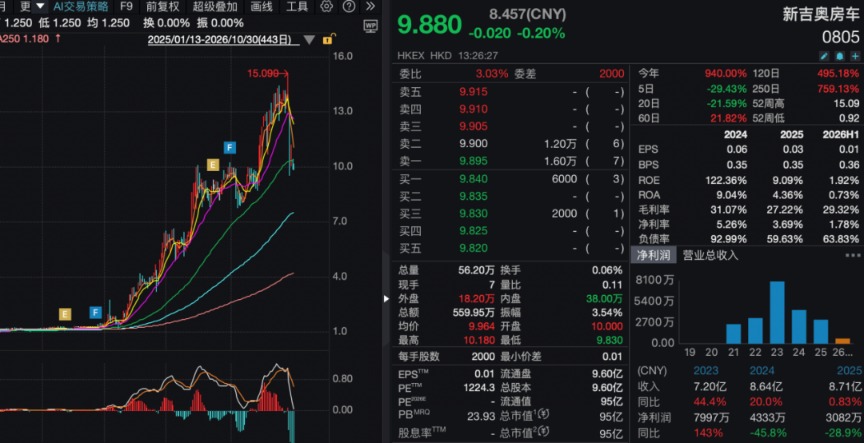
Task: Open the chart settings gear icon
Action: 326,7
